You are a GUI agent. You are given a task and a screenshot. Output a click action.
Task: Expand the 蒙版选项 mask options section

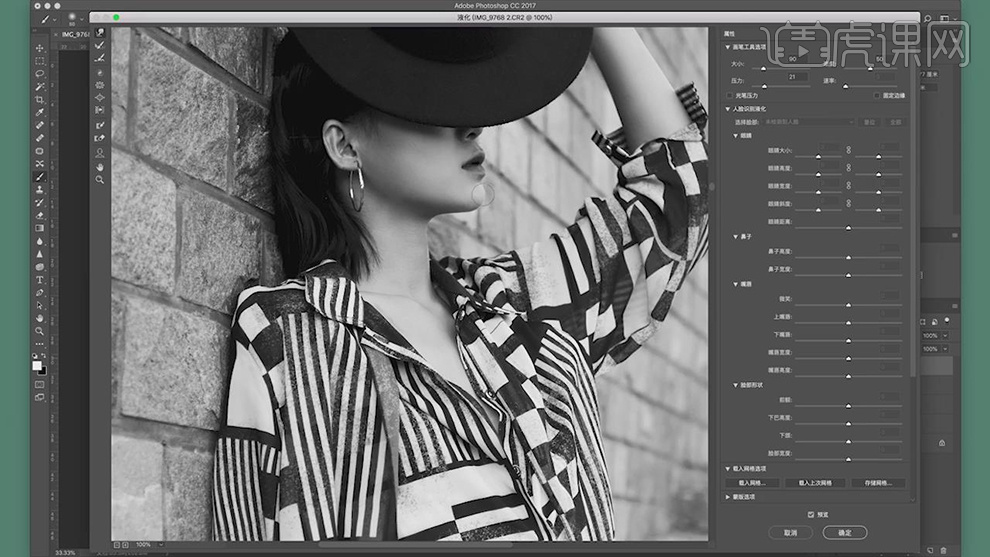coord(727,497)
